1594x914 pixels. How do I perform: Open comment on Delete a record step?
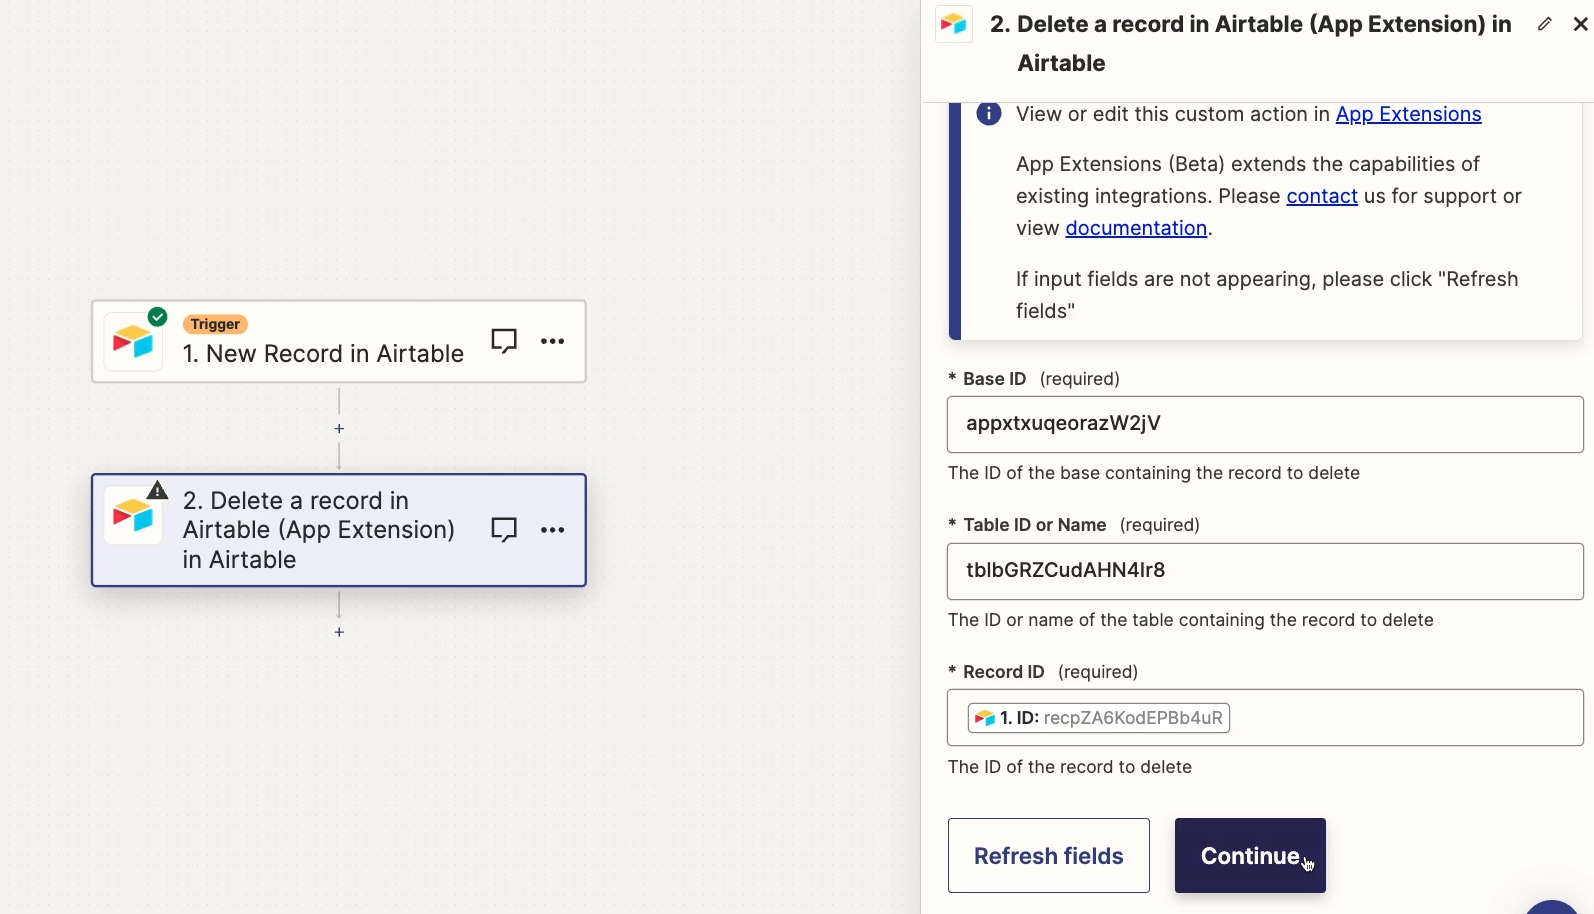(504, 530)
